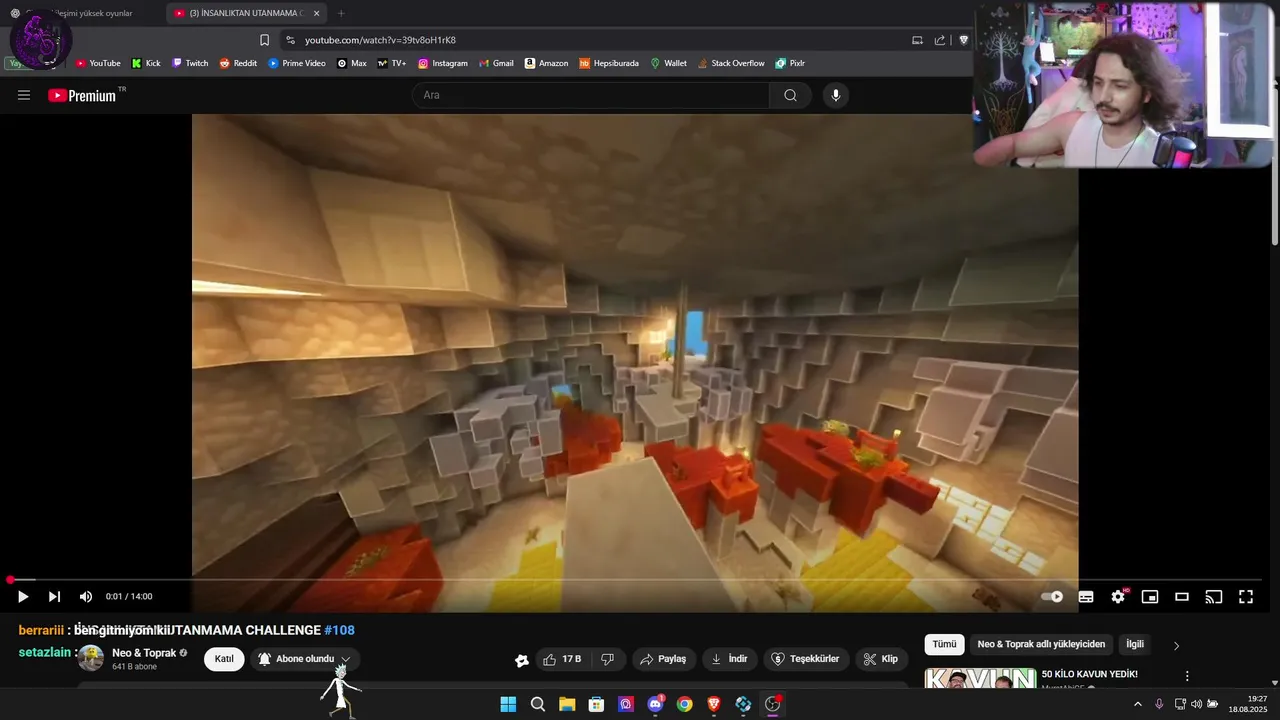Open a new browser tab

click(341, 13)
